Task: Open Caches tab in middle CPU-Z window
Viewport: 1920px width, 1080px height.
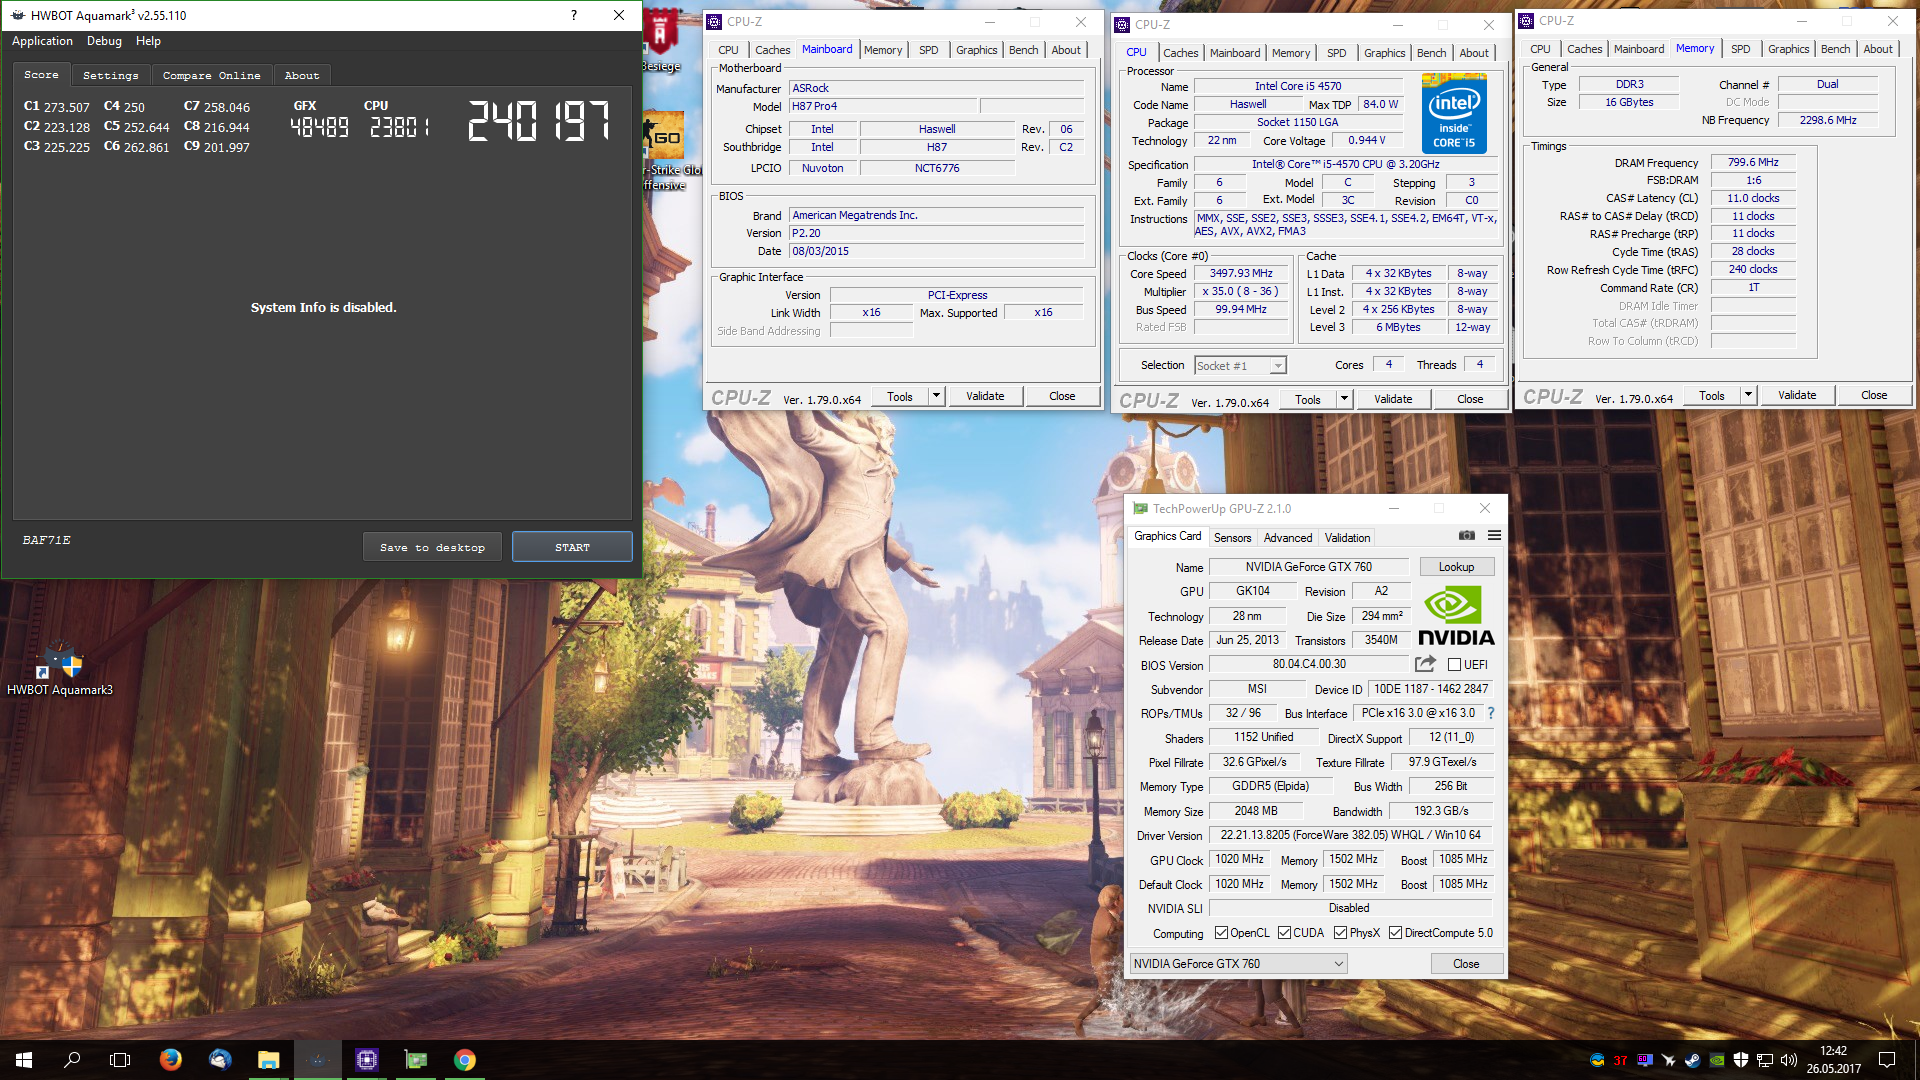Action: click(x=1180, y=53)
